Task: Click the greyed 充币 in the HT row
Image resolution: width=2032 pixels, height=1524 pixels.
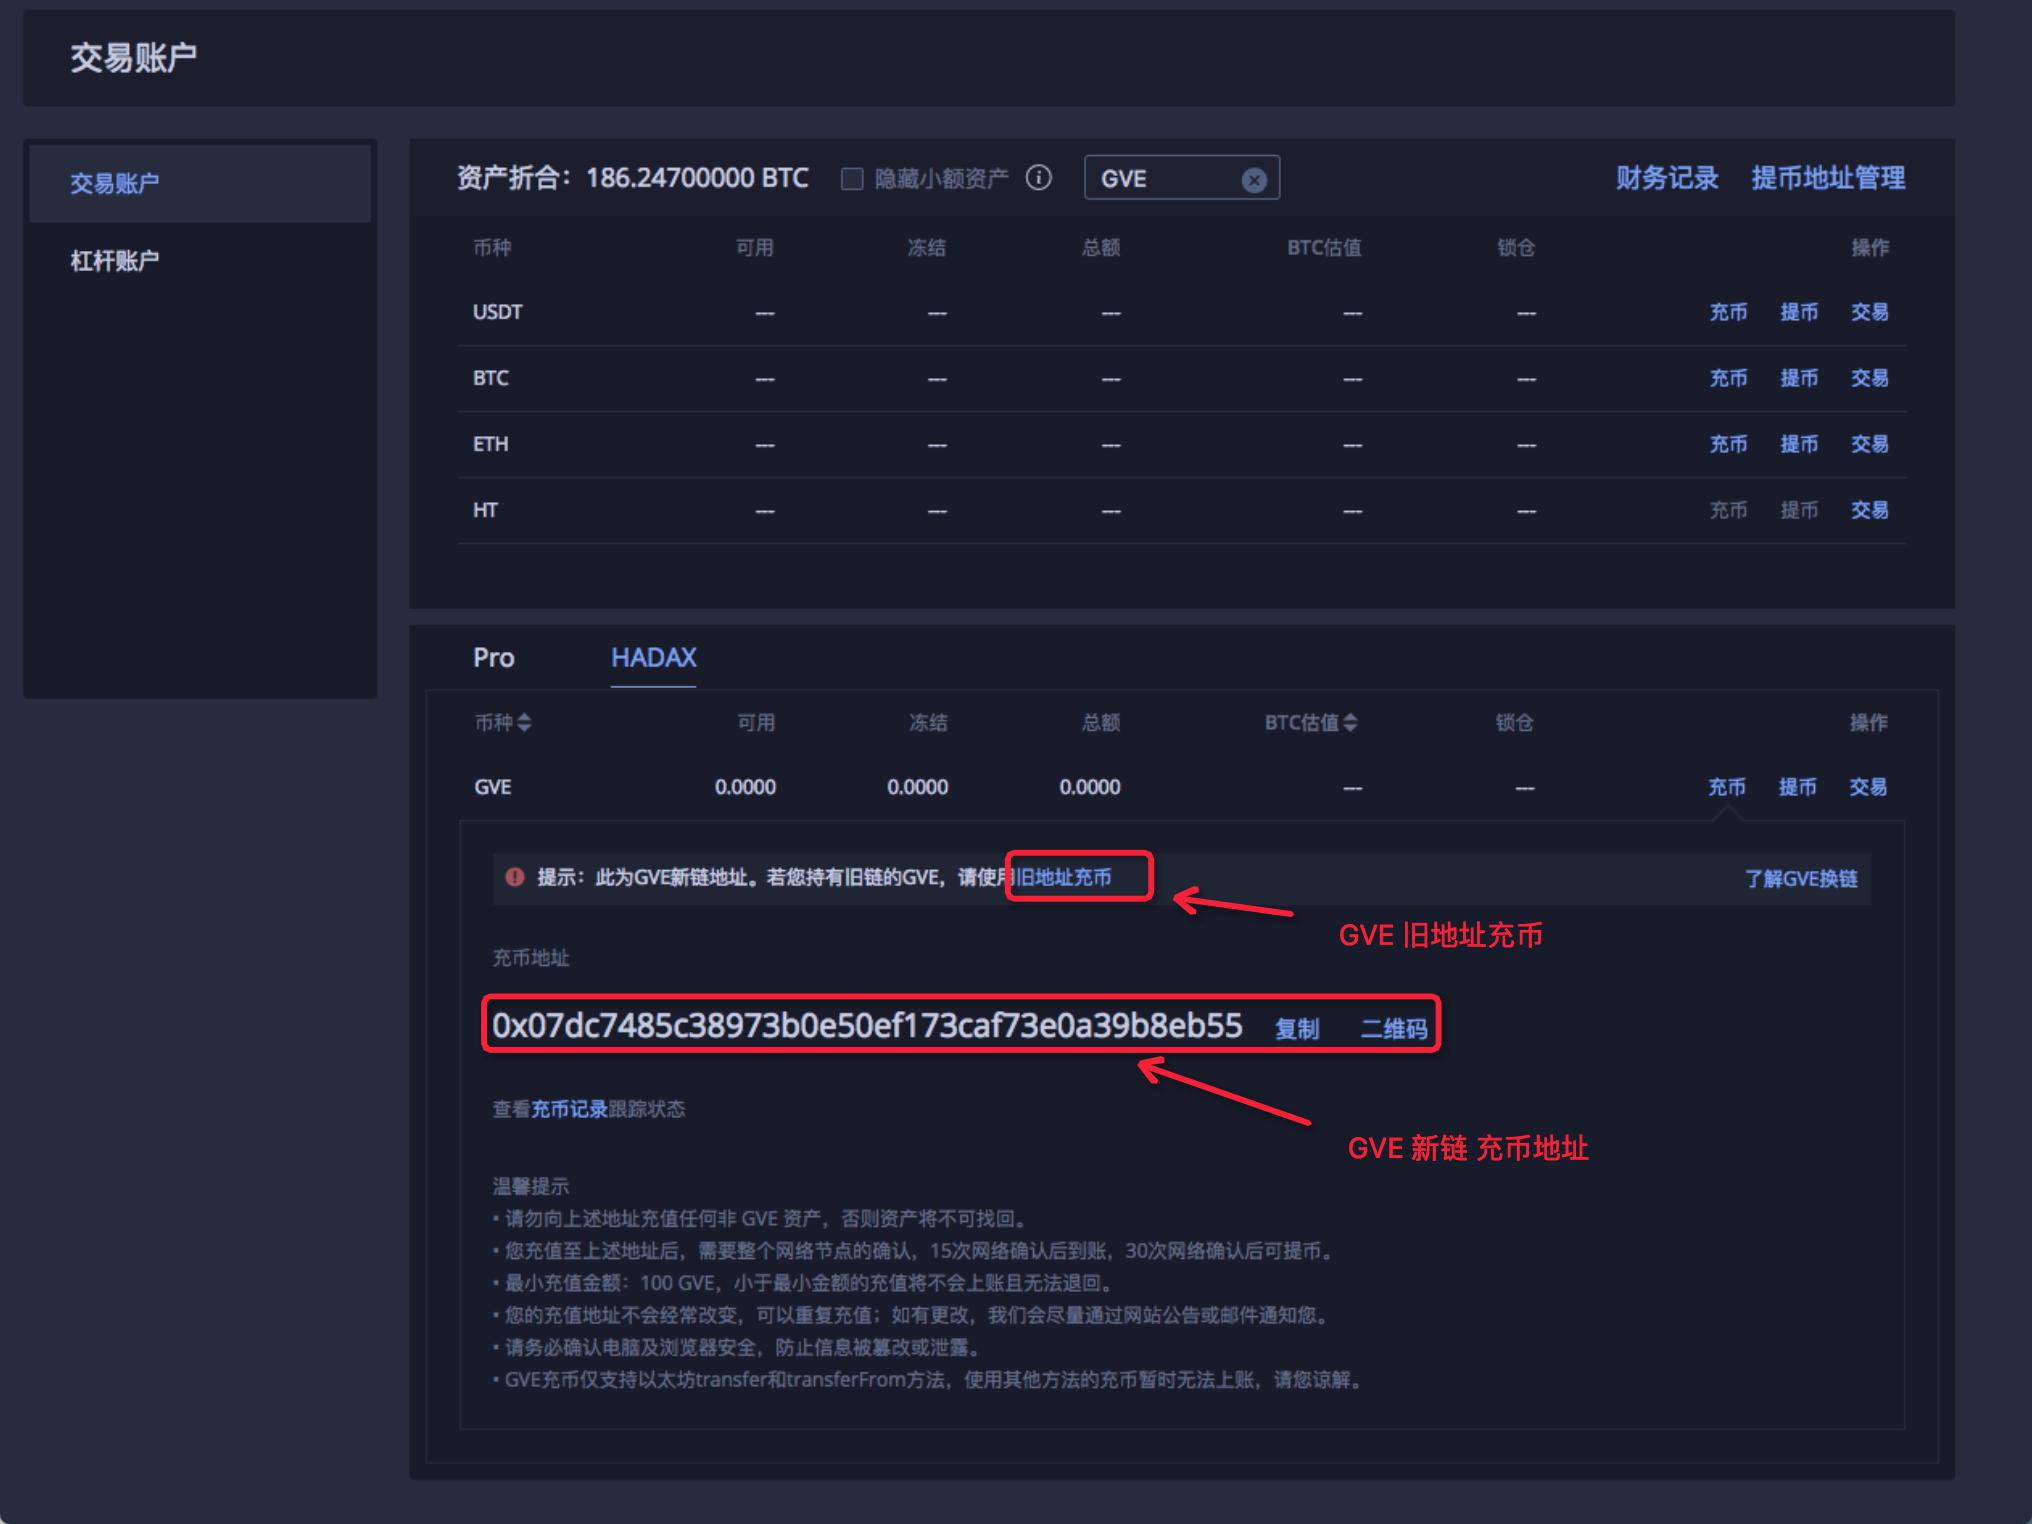Action: (x=1728, y=510)
